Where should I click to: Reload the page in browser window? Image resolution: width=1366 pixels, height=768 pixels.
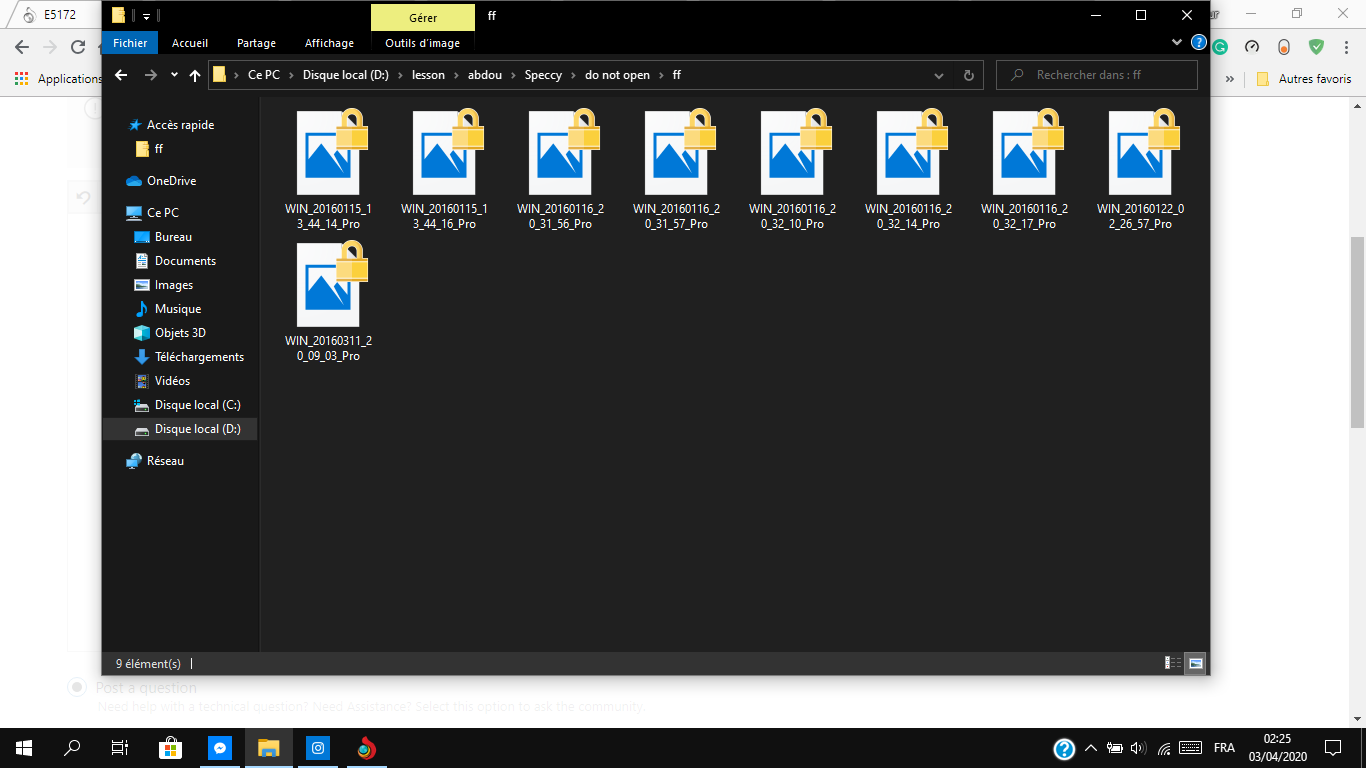point(78,46)
